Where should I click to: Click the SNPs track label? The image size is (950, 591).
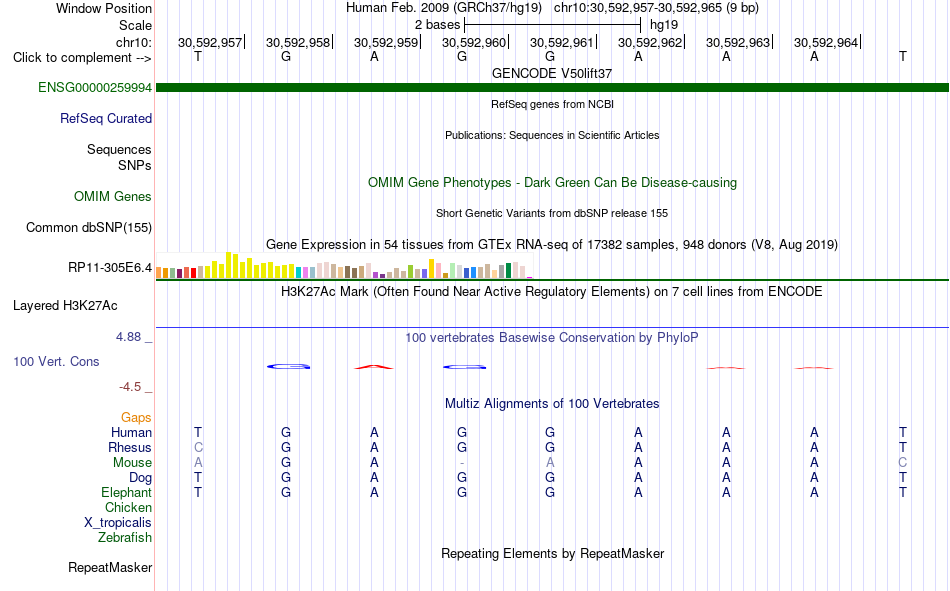point(135,165)
